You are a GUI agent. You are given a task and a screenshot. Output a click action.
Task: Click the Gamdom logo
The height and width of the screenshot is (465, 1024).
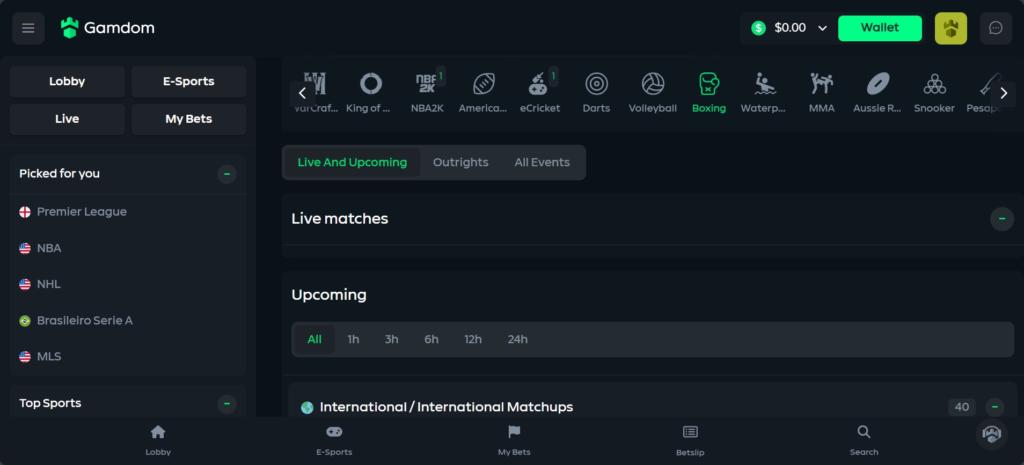click(108, 28)
